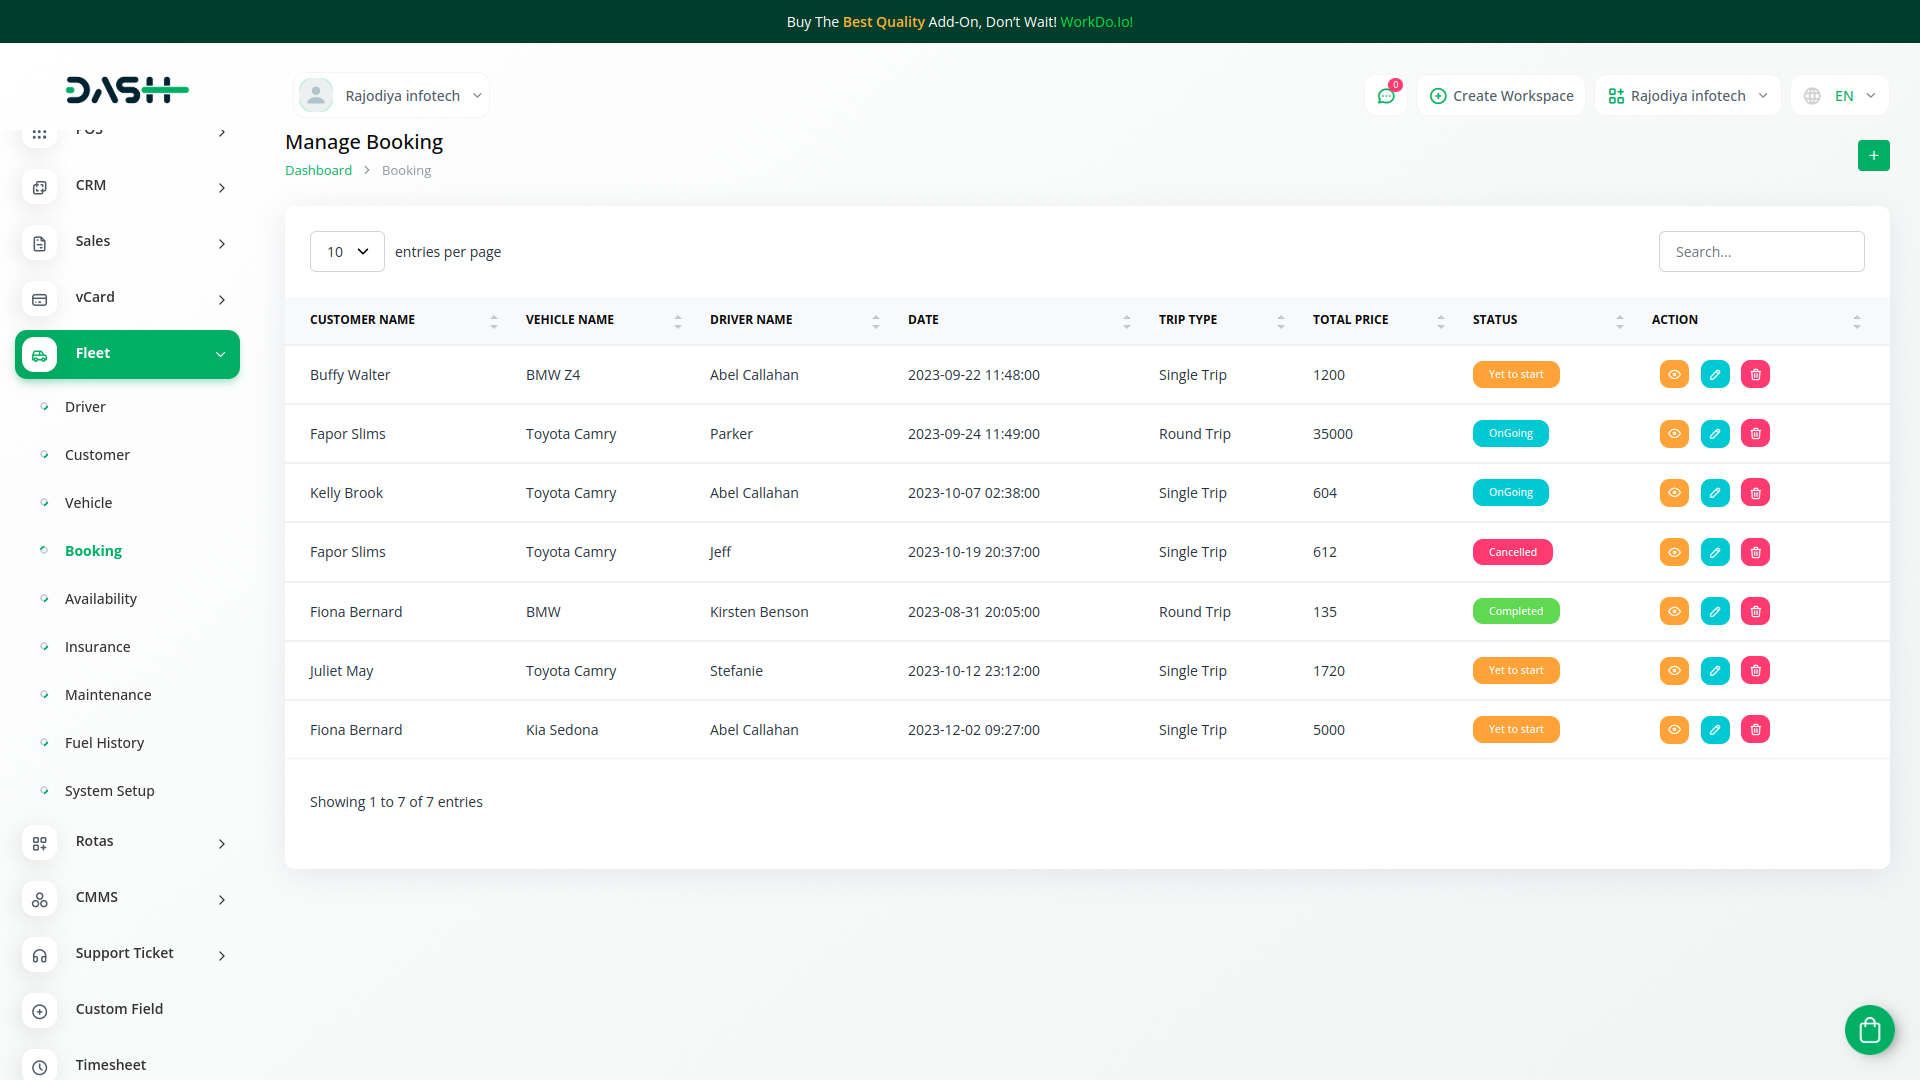
Task: Expand the EN language selector
Action: click(x=1841, y=96)
